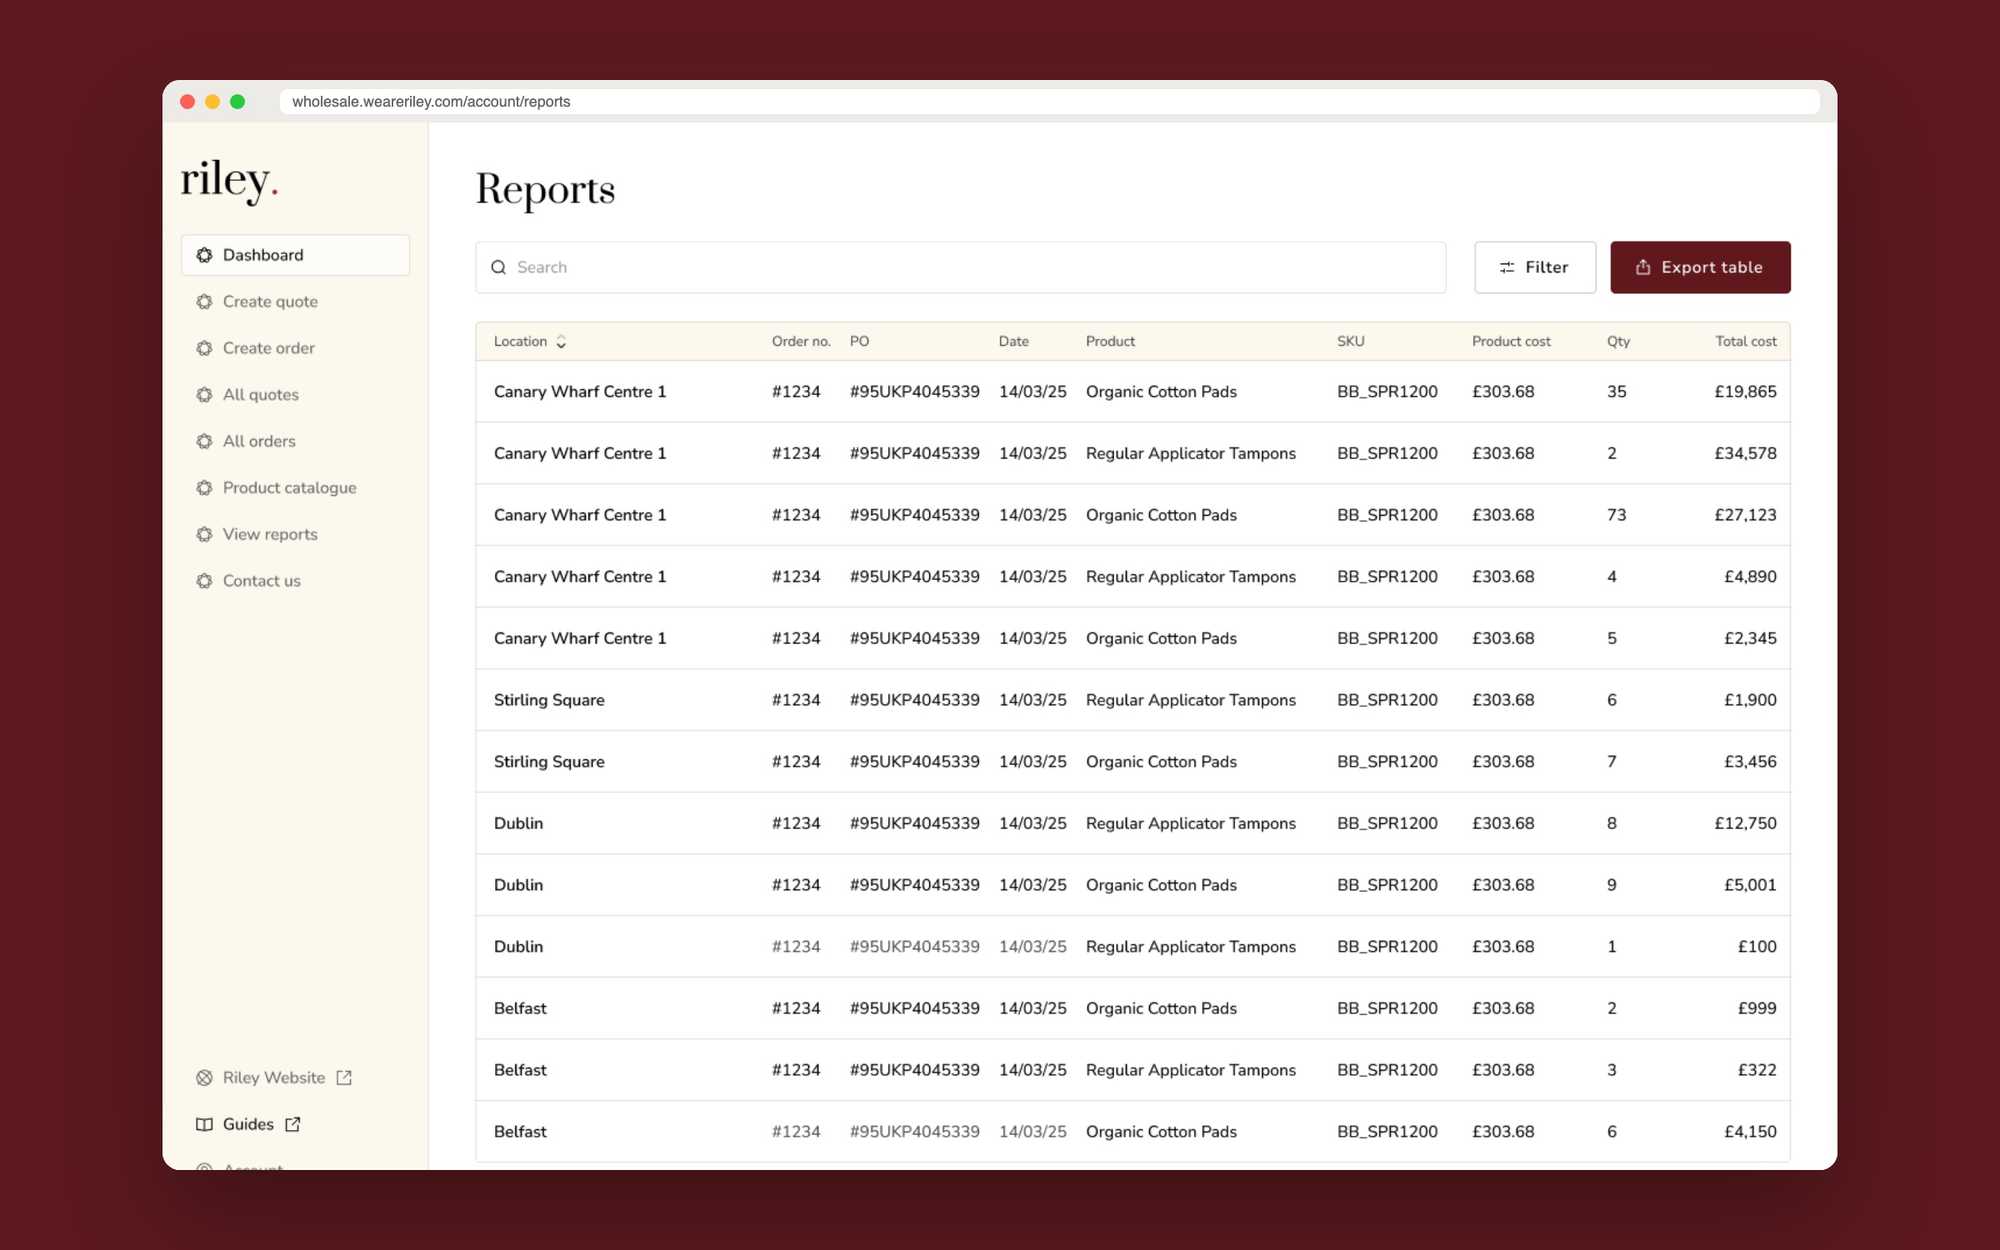
Task: Select the £12,750 Dublin row total
Action: click(1745, 823)
